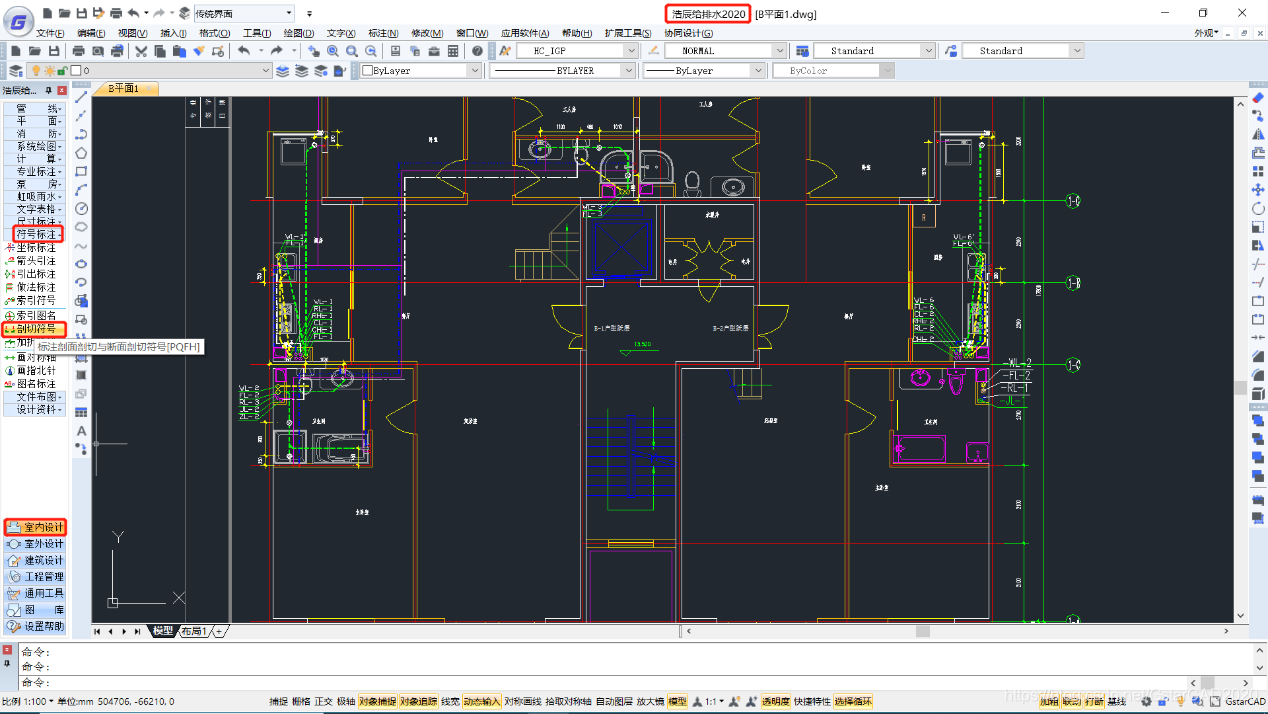
Task: Toggle 捕捉 snap mode in status bar
Action: [x=278, y=702]
